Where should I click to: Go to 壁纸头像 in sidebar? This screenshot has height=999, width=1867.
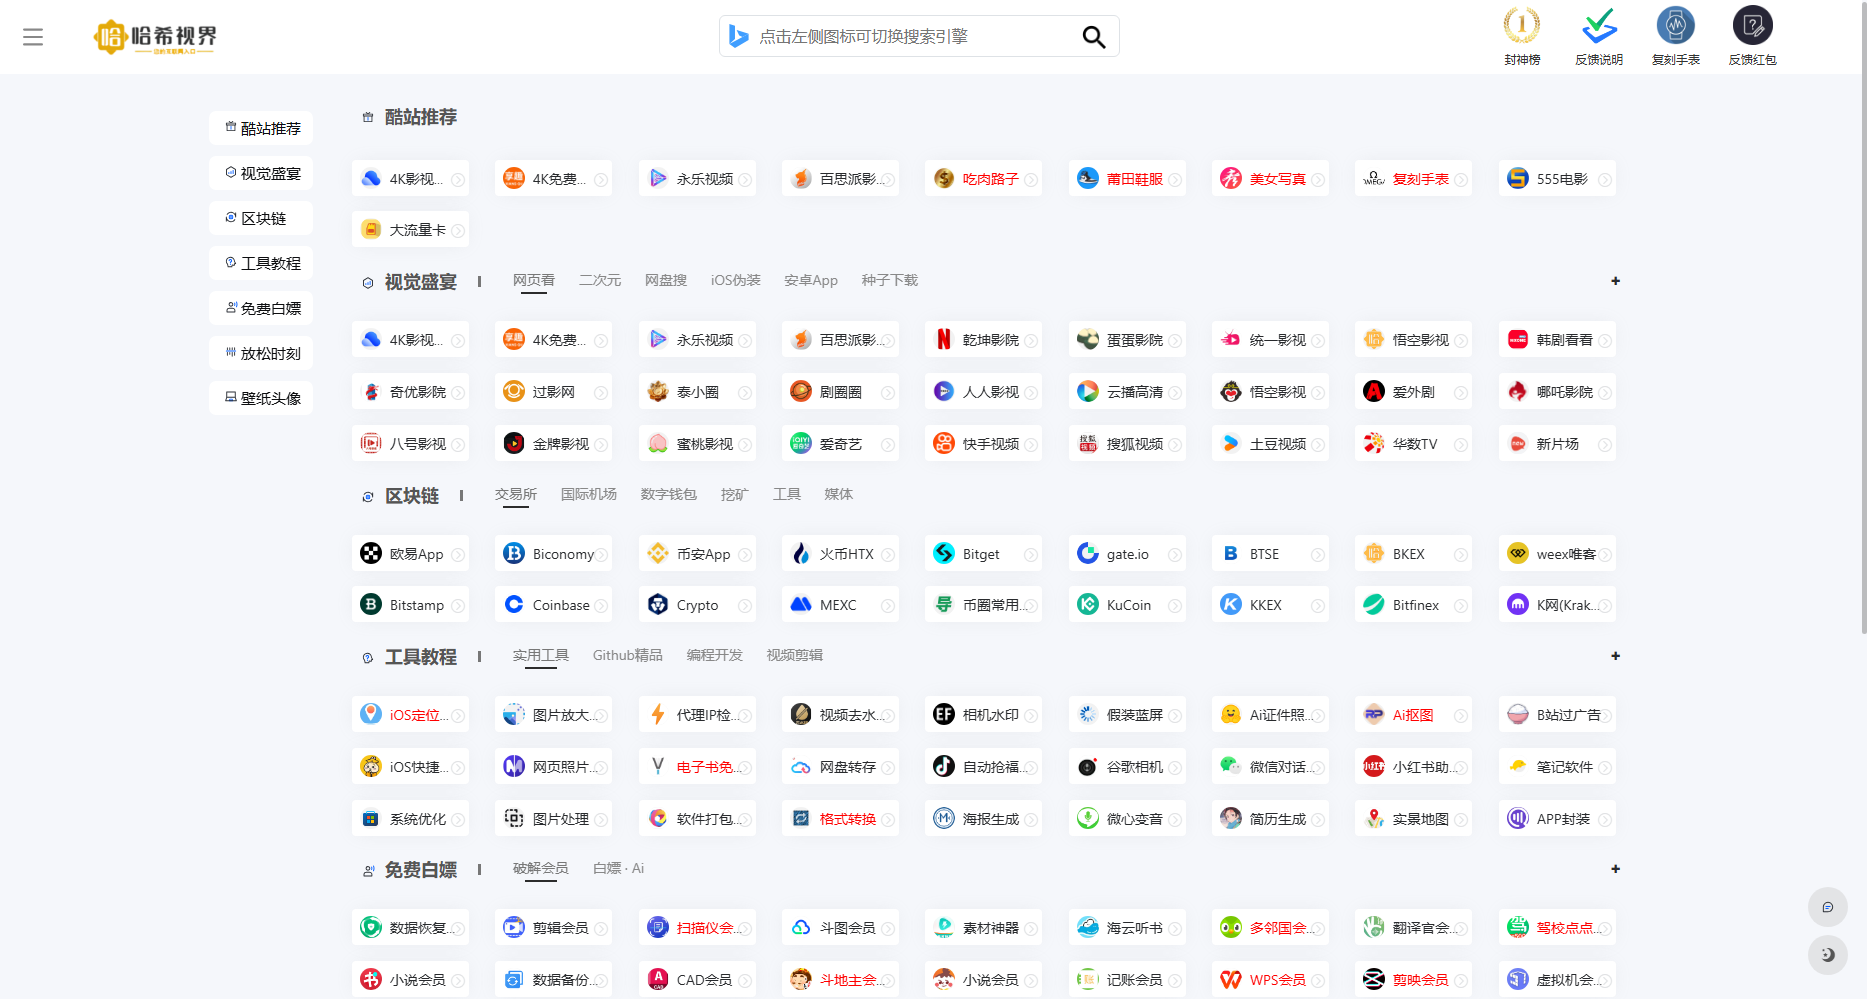pyautogui.click(x=262, y=398)
